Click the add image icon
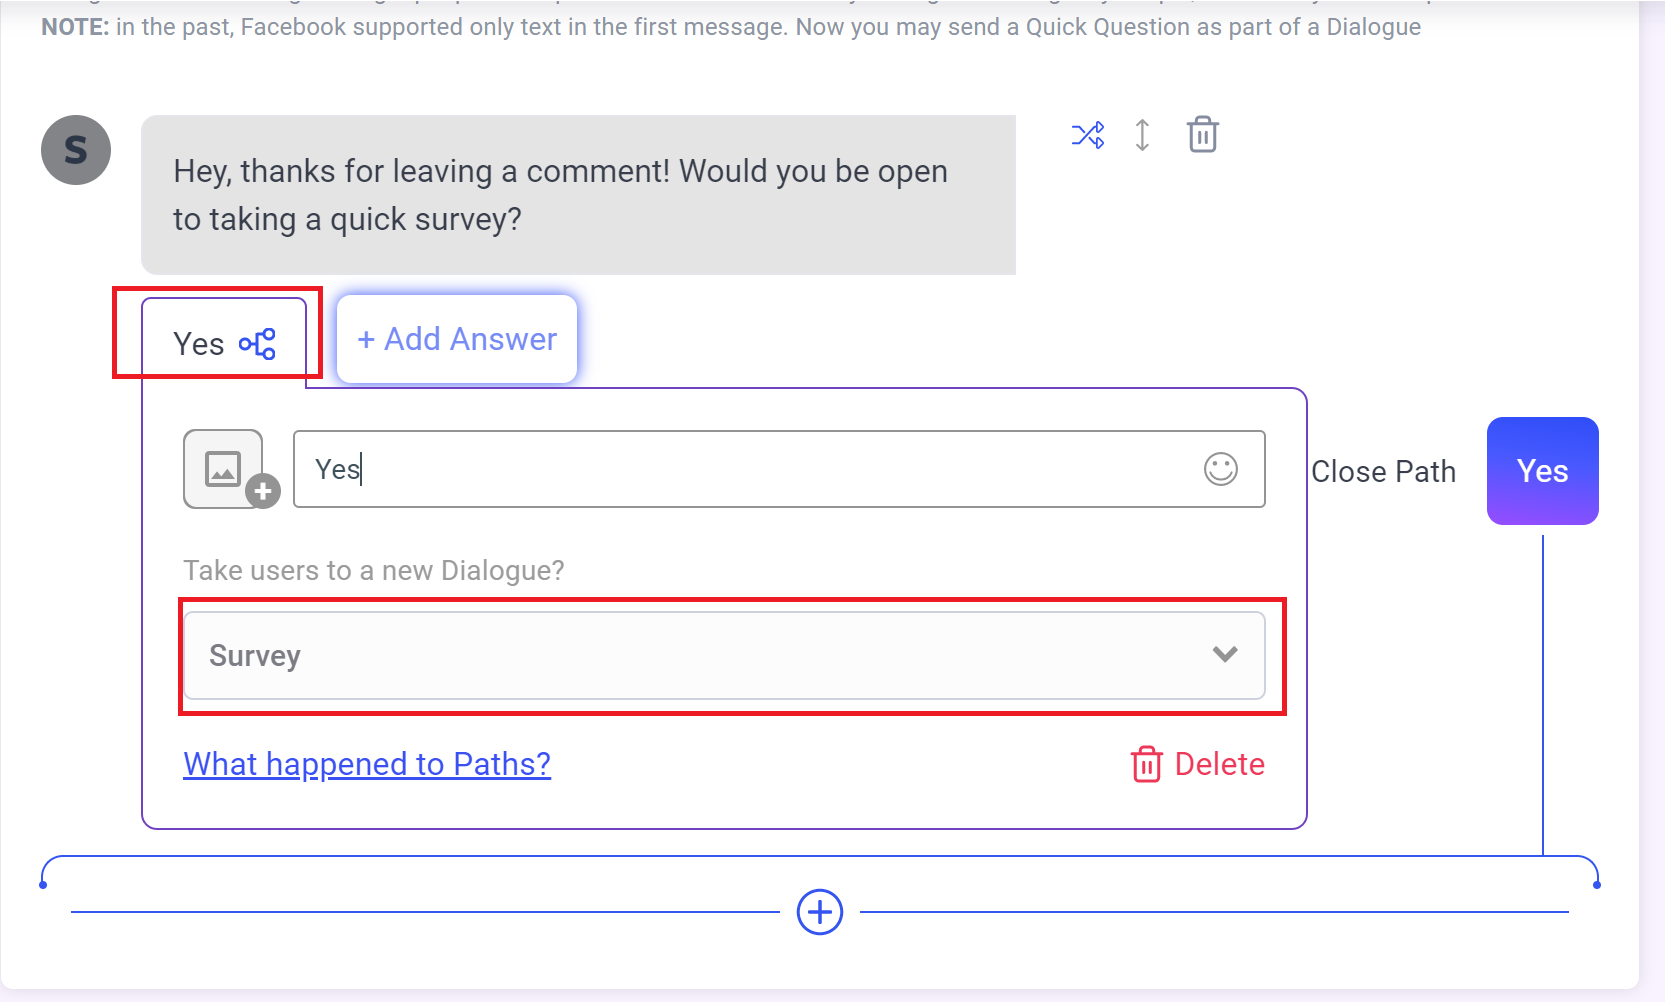The width and height of the screenshot is (1670, 1002). click(223, 468)
